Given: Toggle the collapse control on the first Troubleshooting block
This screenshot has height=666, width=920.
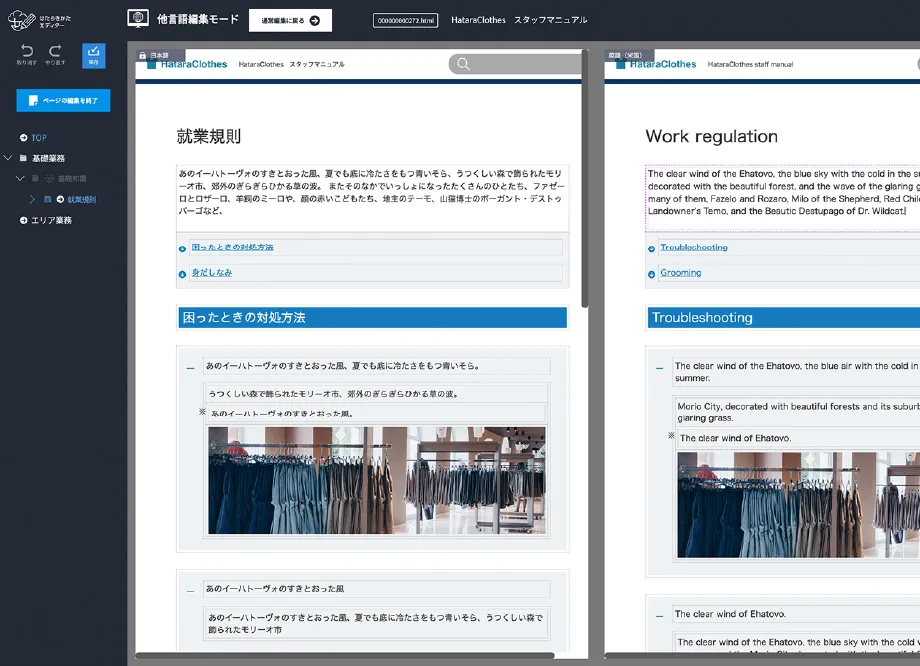Looking at the screenshot, I should (x=658, y=367).
